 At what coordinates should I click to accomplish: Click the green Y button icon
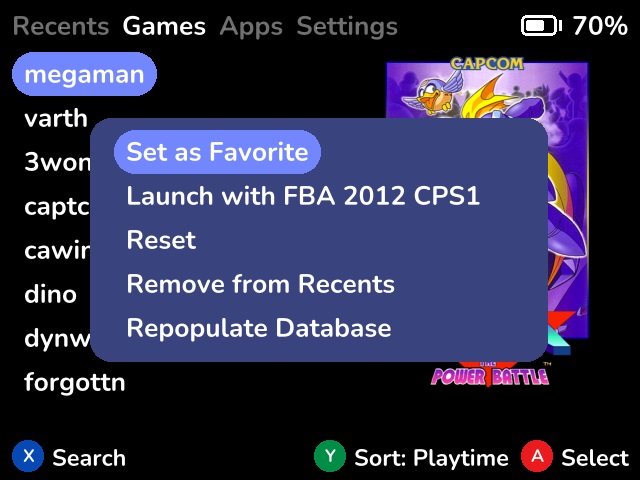coord(330,456)
